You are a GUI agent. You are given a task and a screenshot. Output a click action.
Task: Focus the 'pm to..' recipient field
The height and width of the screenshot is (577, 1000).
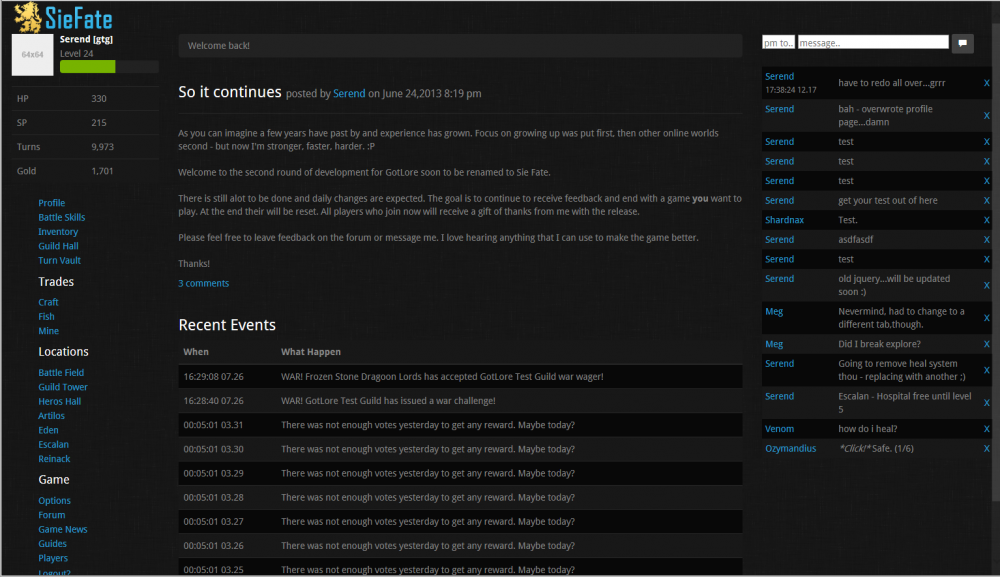tap(778, 43)
